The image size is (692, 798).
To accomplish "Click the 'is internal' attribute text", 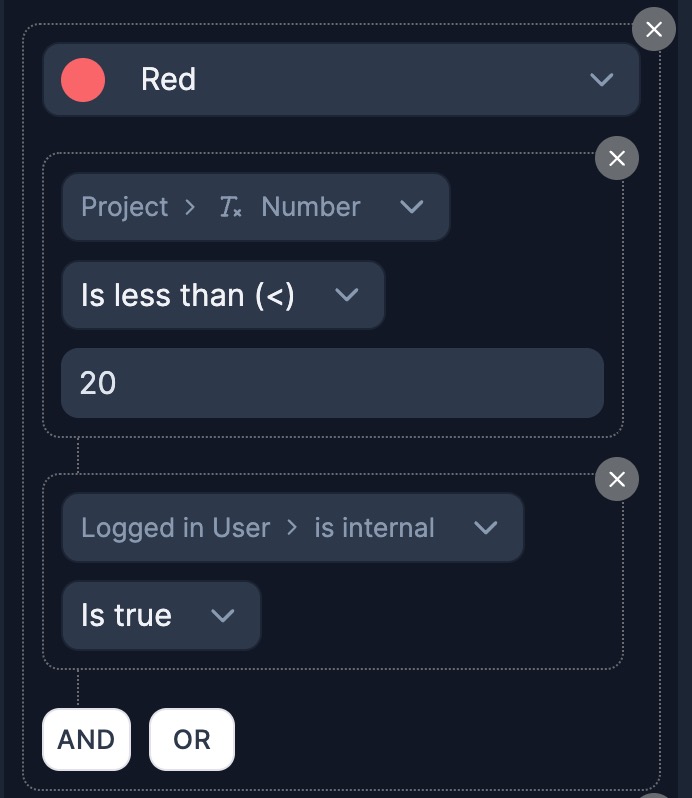I will (374, 528).
